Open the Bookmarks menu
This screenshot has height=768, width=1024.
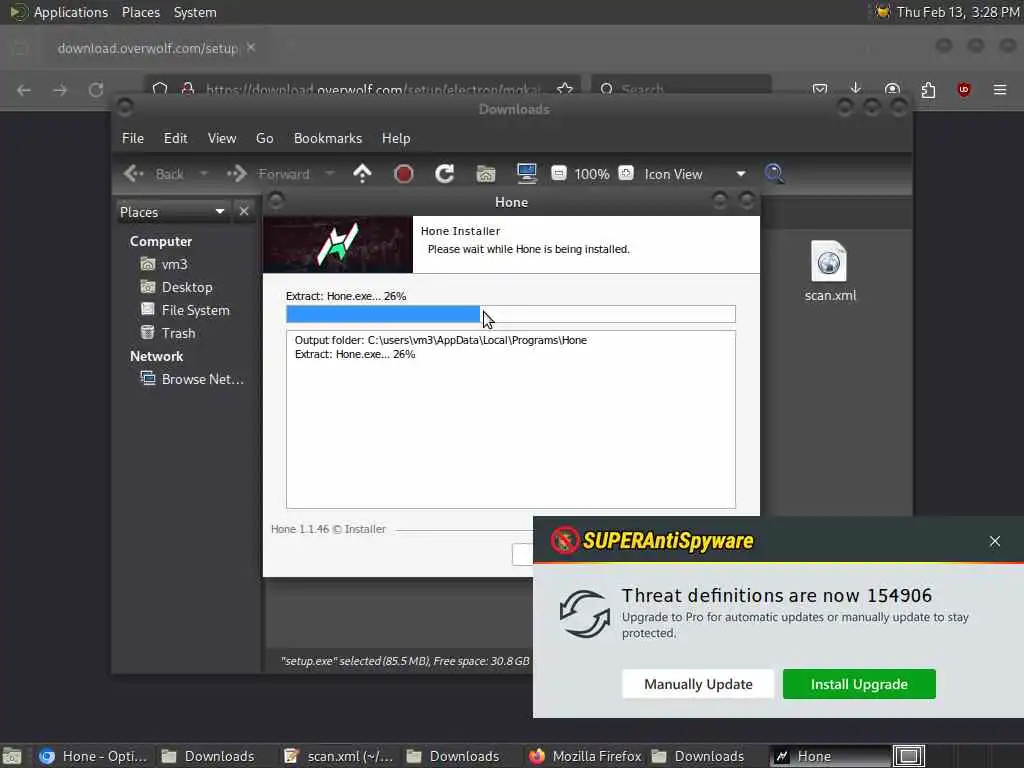click(x=328, y=138)
